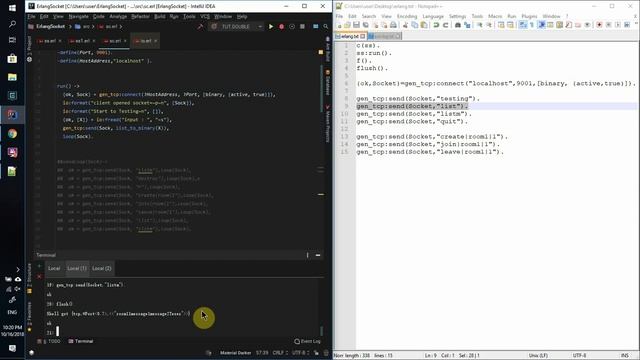Click Save All icon in Notepad++ toolbar
This screenshot has height=360, width=640.
365,25
